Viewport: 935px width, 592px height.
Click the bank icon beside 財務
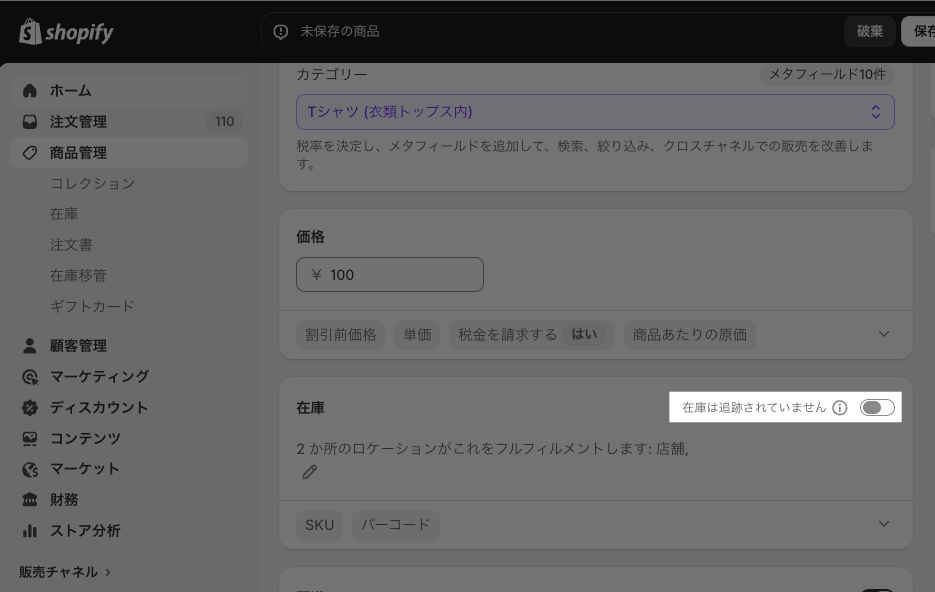[30, 500]
